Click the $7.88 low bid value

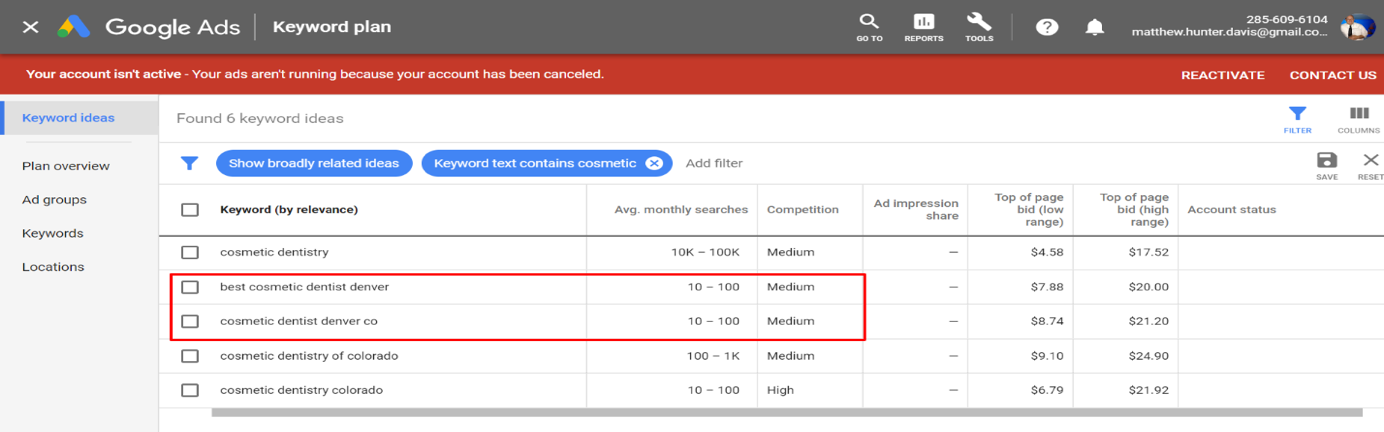pyautogui.click(x=1047, y=287)
